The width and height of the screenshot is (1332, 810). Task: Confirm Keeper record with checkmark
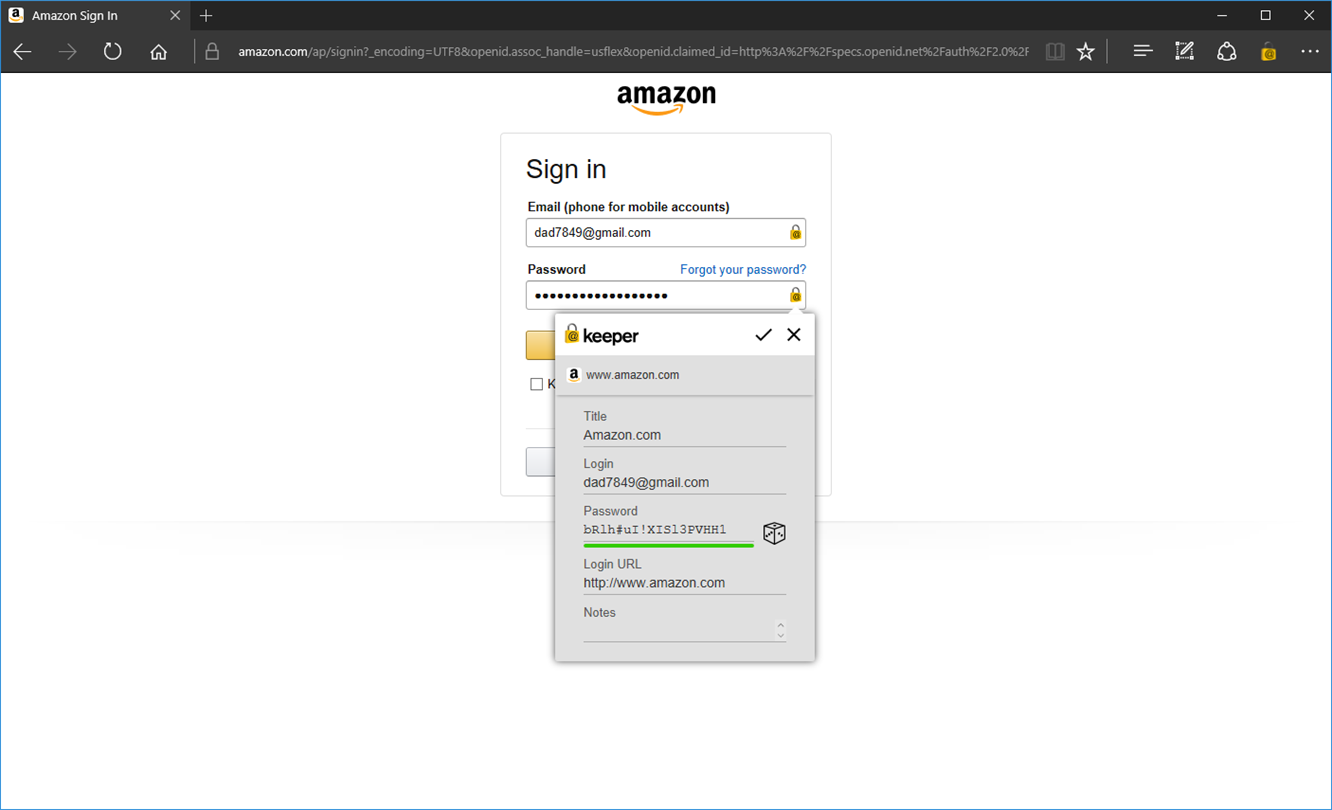[x=763, y=335]
